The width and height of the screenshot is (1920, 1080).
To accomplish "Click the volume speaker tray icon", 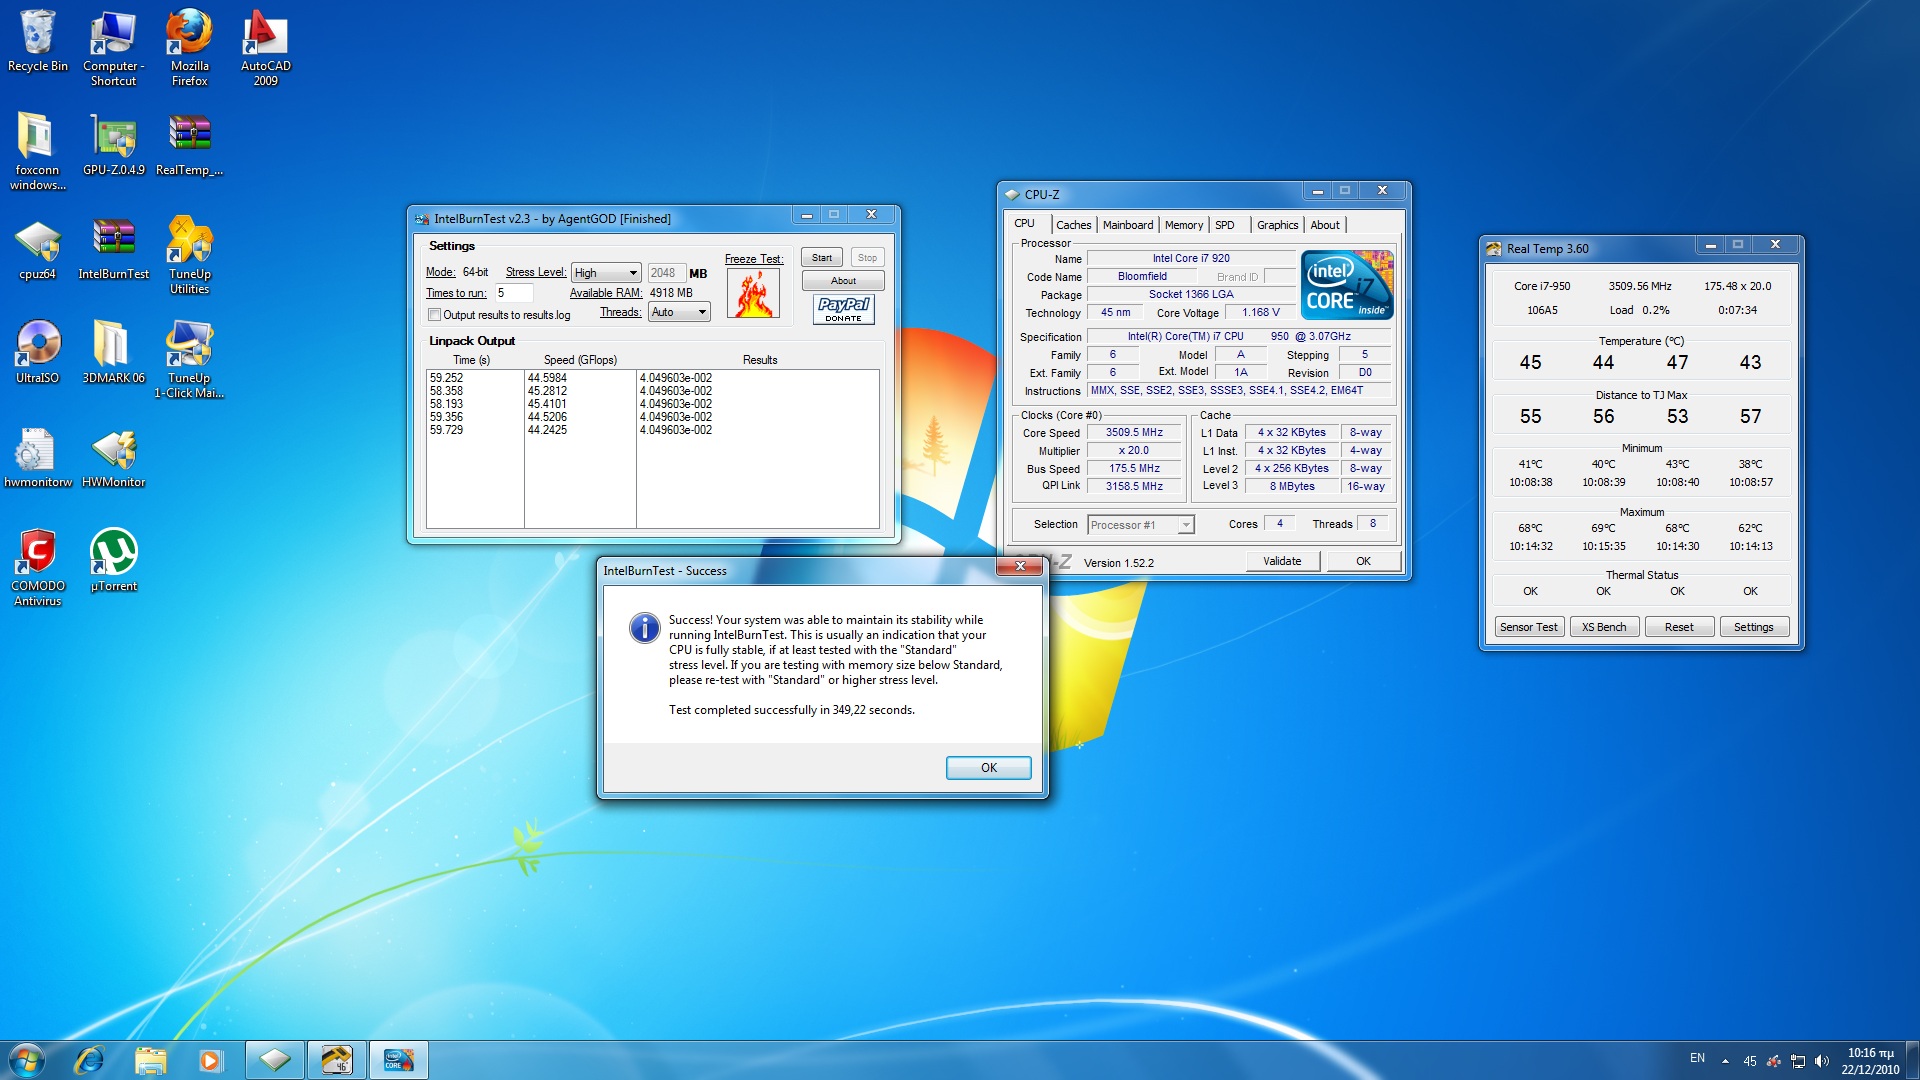I will pyautogui.click(x=1821, y=1061).
